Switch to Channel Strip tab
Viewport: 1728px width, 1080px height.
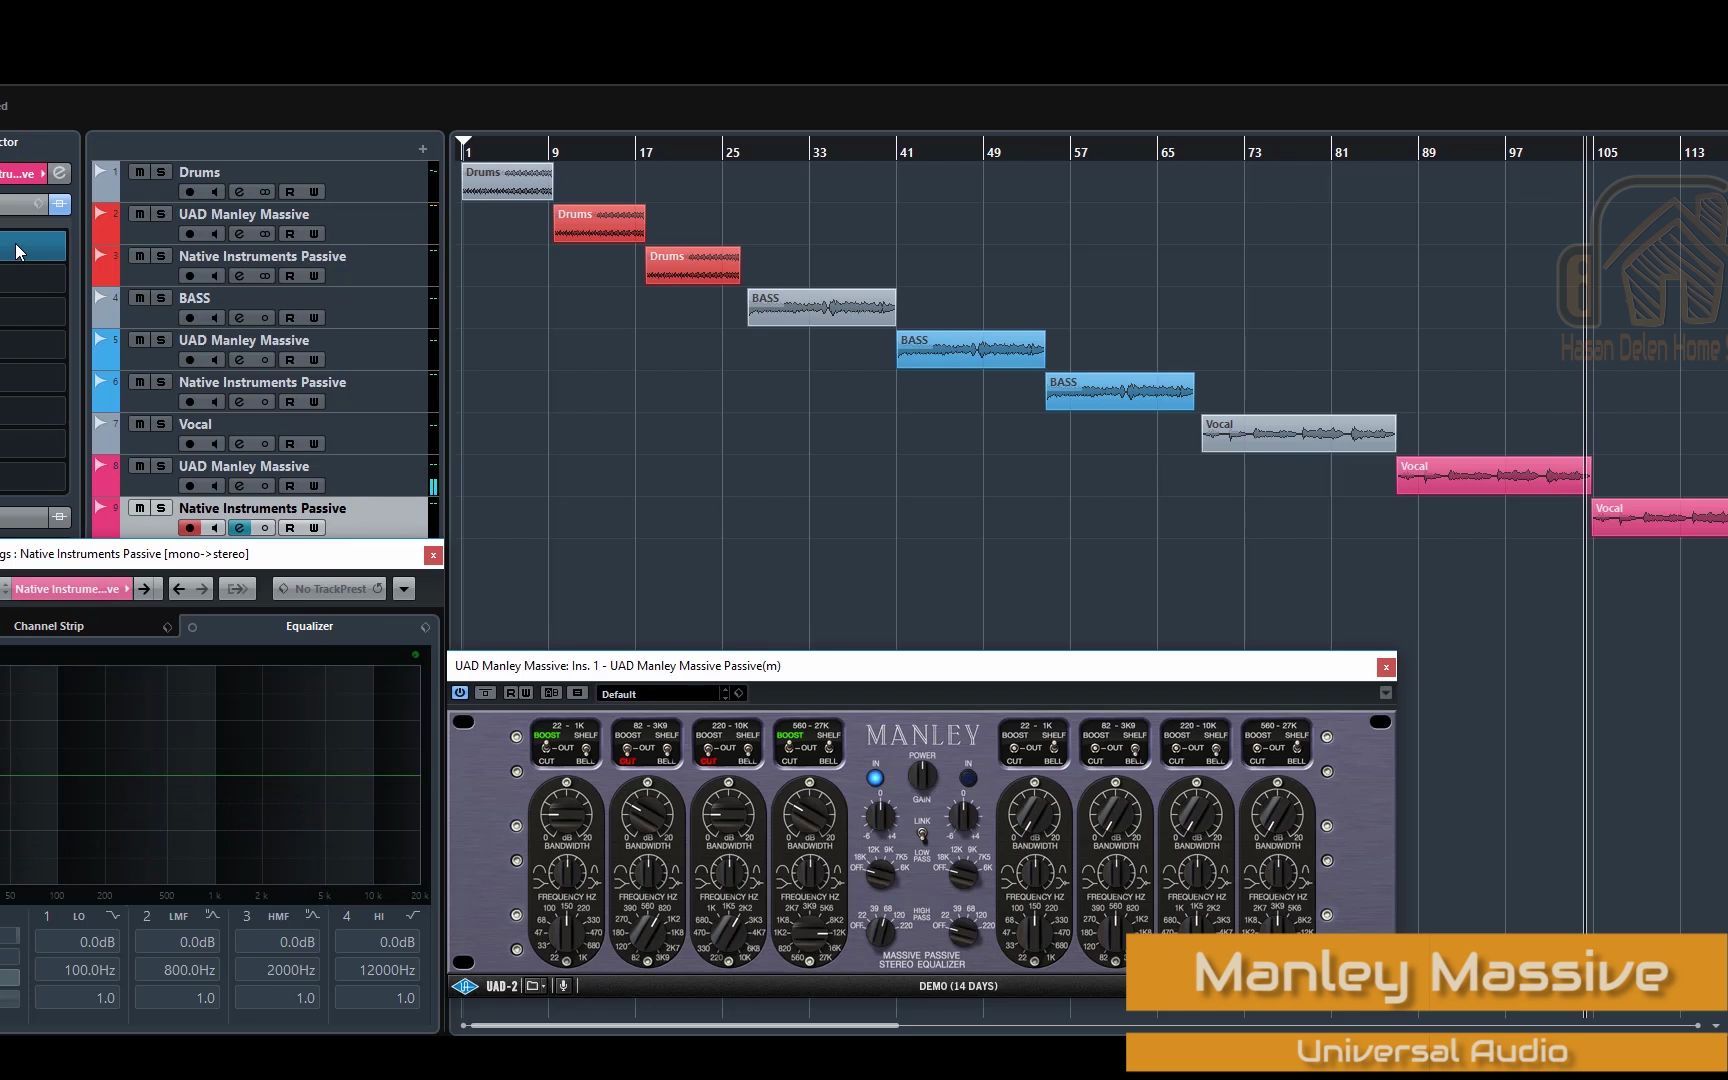tap(49, 626)
